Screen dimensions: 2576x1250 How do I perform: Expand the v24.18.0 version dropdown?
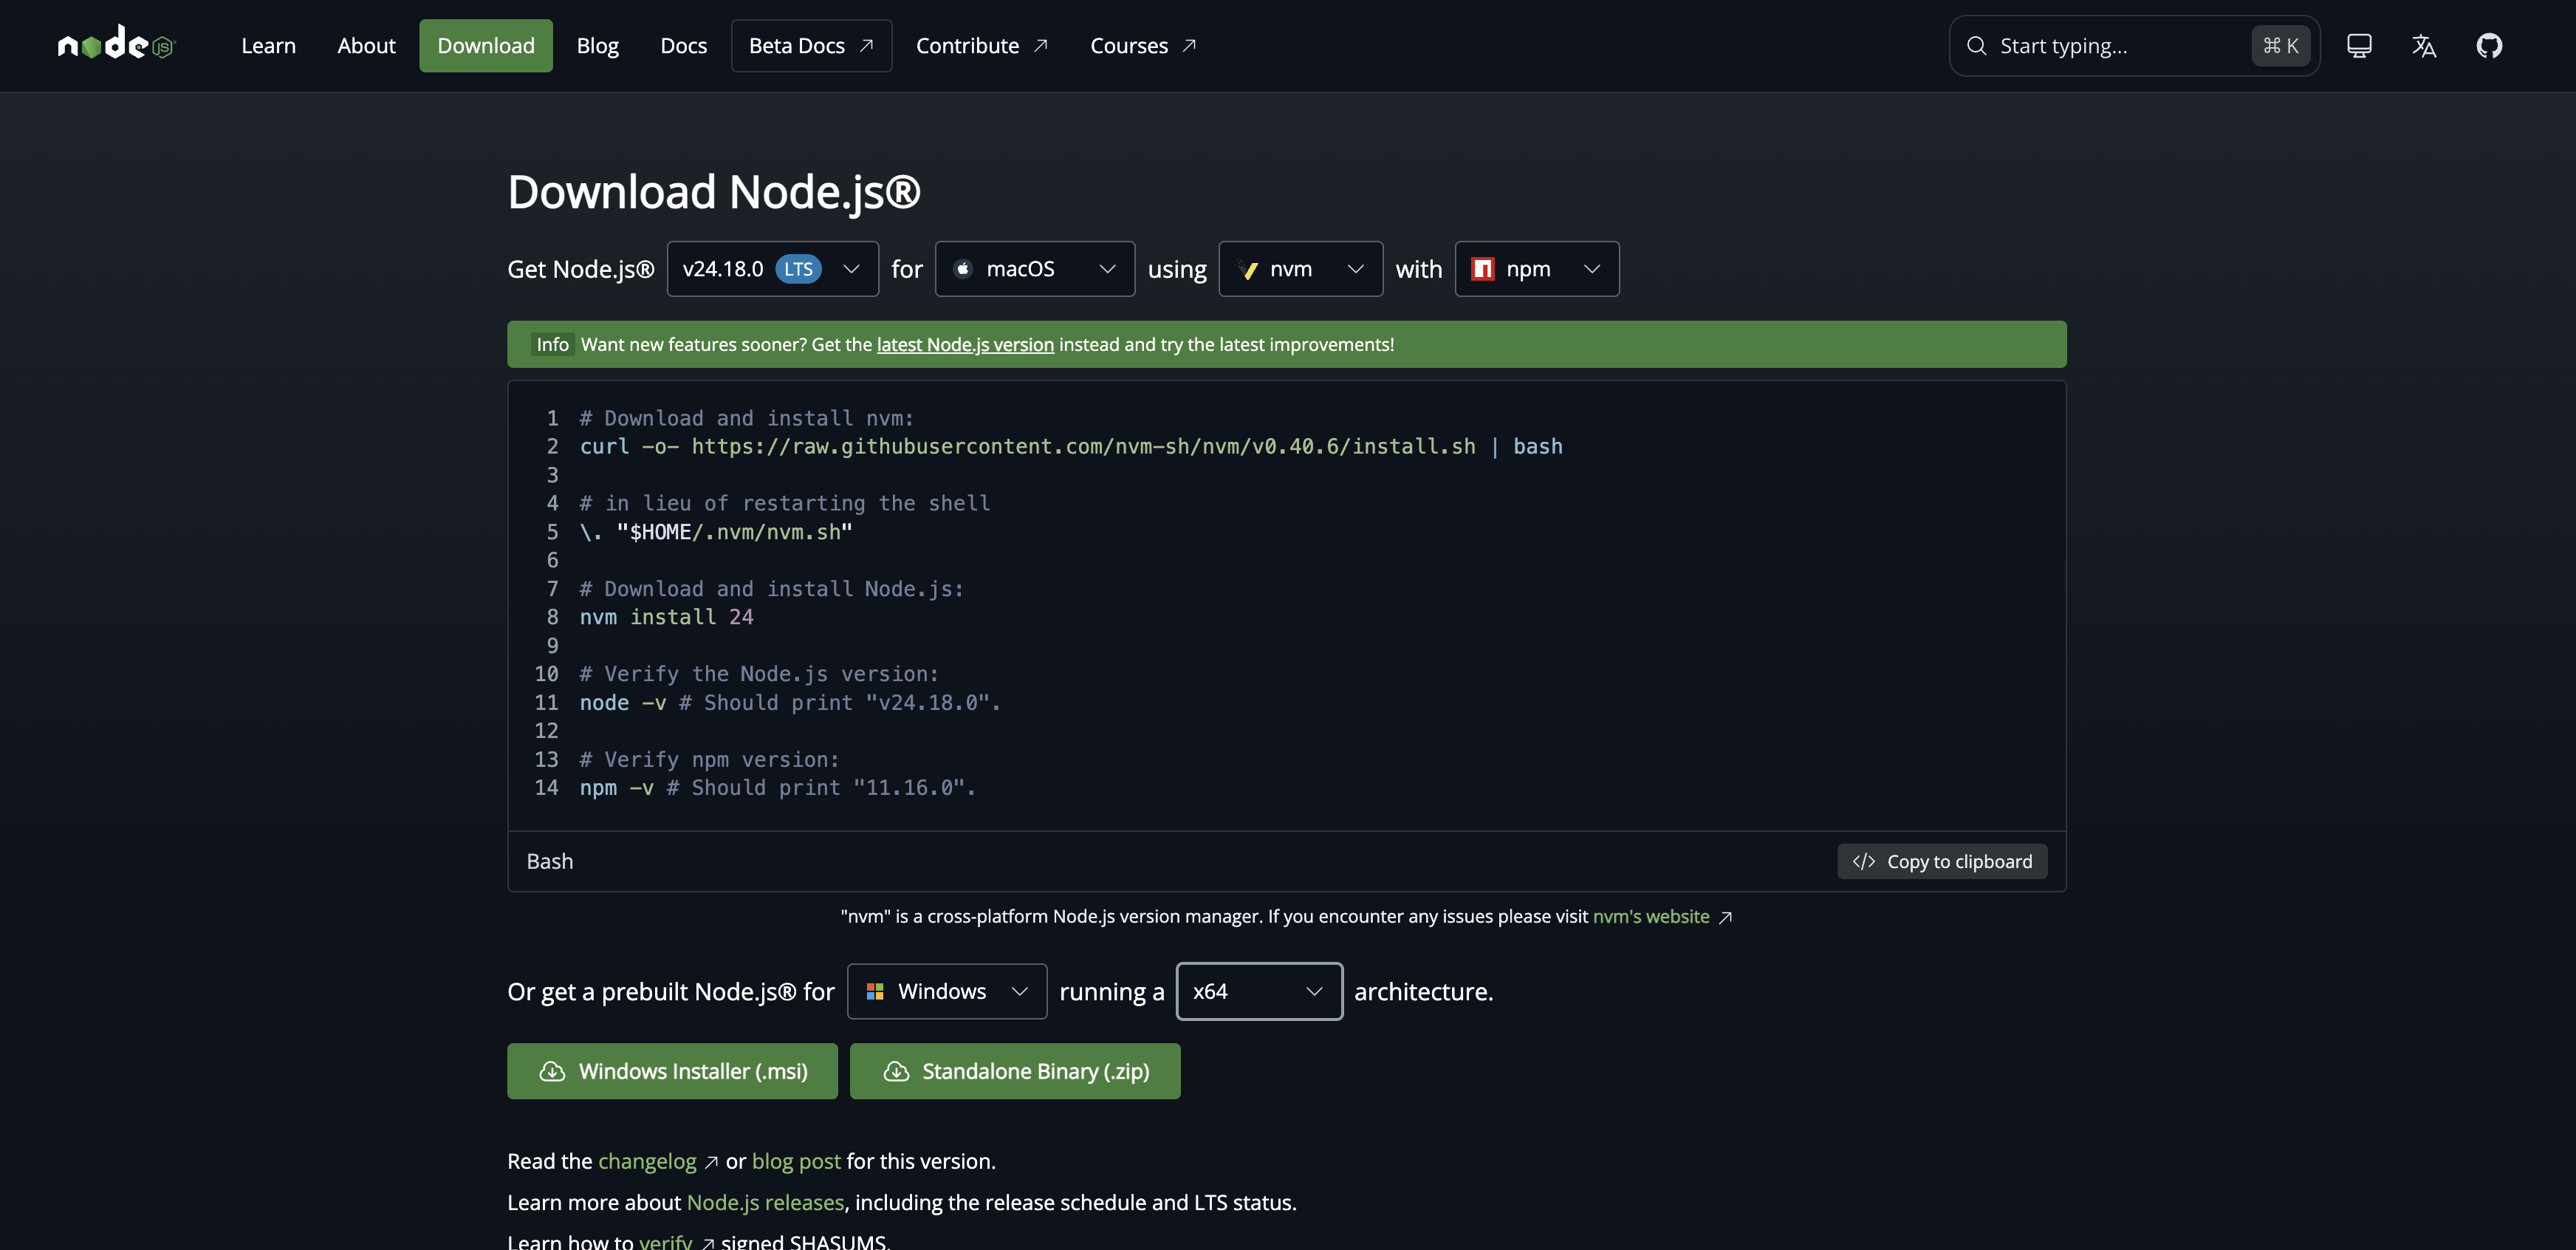(x=772, y=269)
